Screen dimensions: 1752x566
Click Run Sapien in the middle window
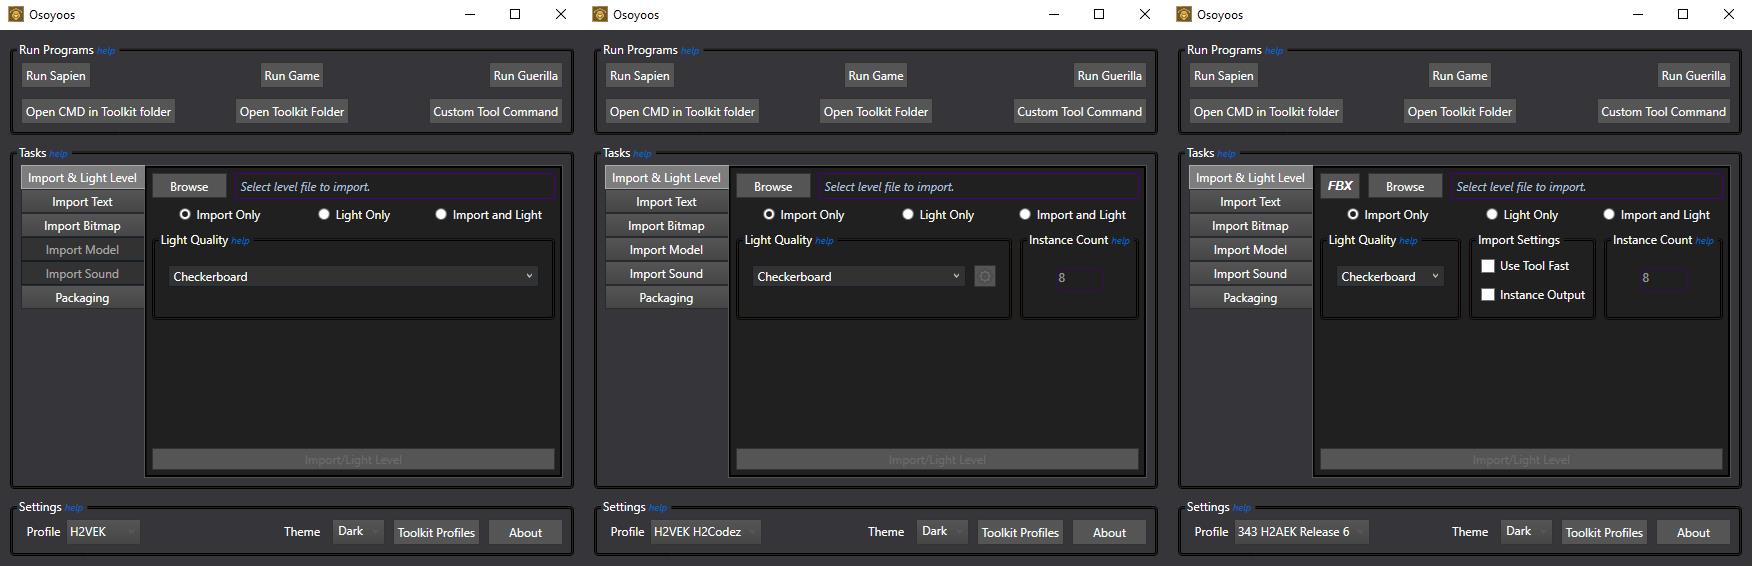coord(640,76)
